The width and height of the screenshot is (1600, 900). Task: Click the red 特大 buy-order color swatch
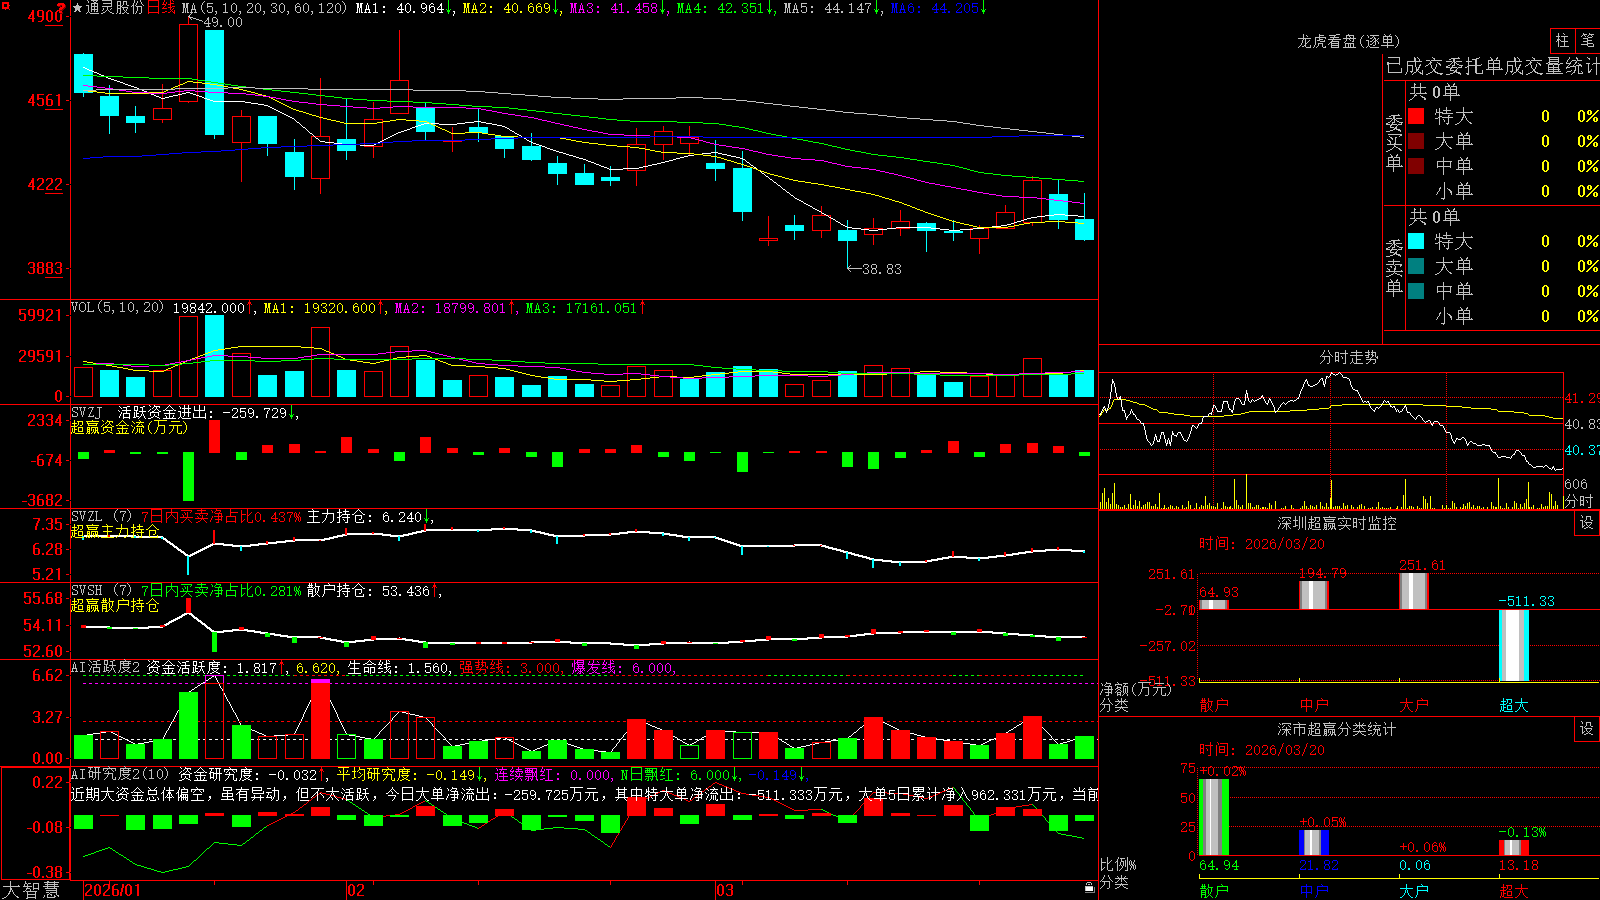pos(1416,116)
